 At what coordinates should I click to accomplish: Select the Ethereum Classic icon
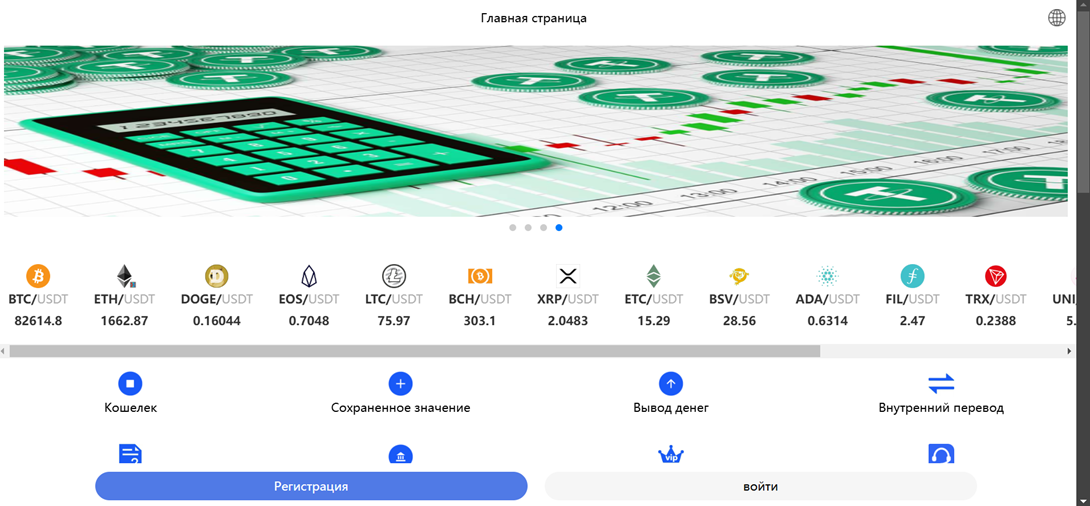[653, 276]
